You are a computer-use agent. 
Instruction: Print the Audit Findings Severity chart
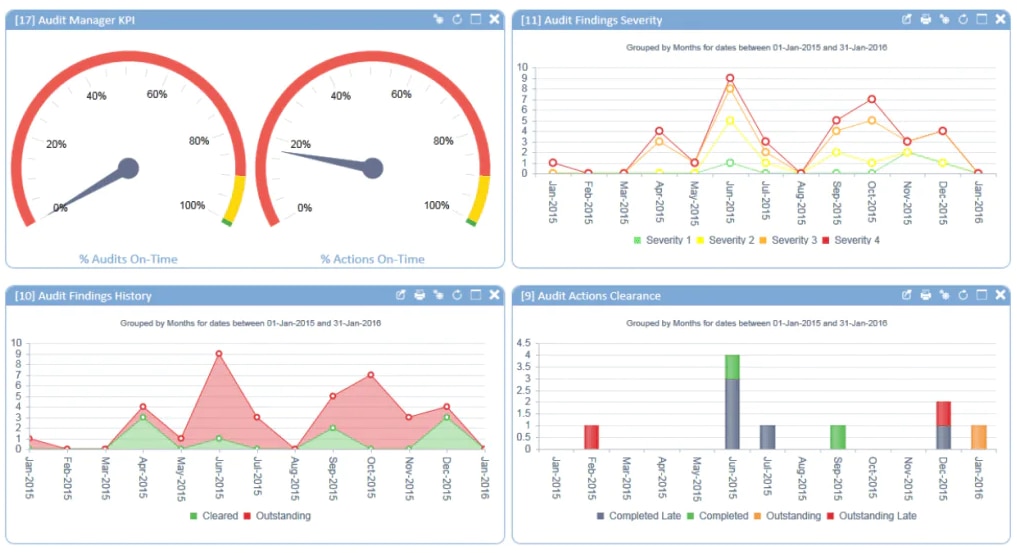click(926, 19)
